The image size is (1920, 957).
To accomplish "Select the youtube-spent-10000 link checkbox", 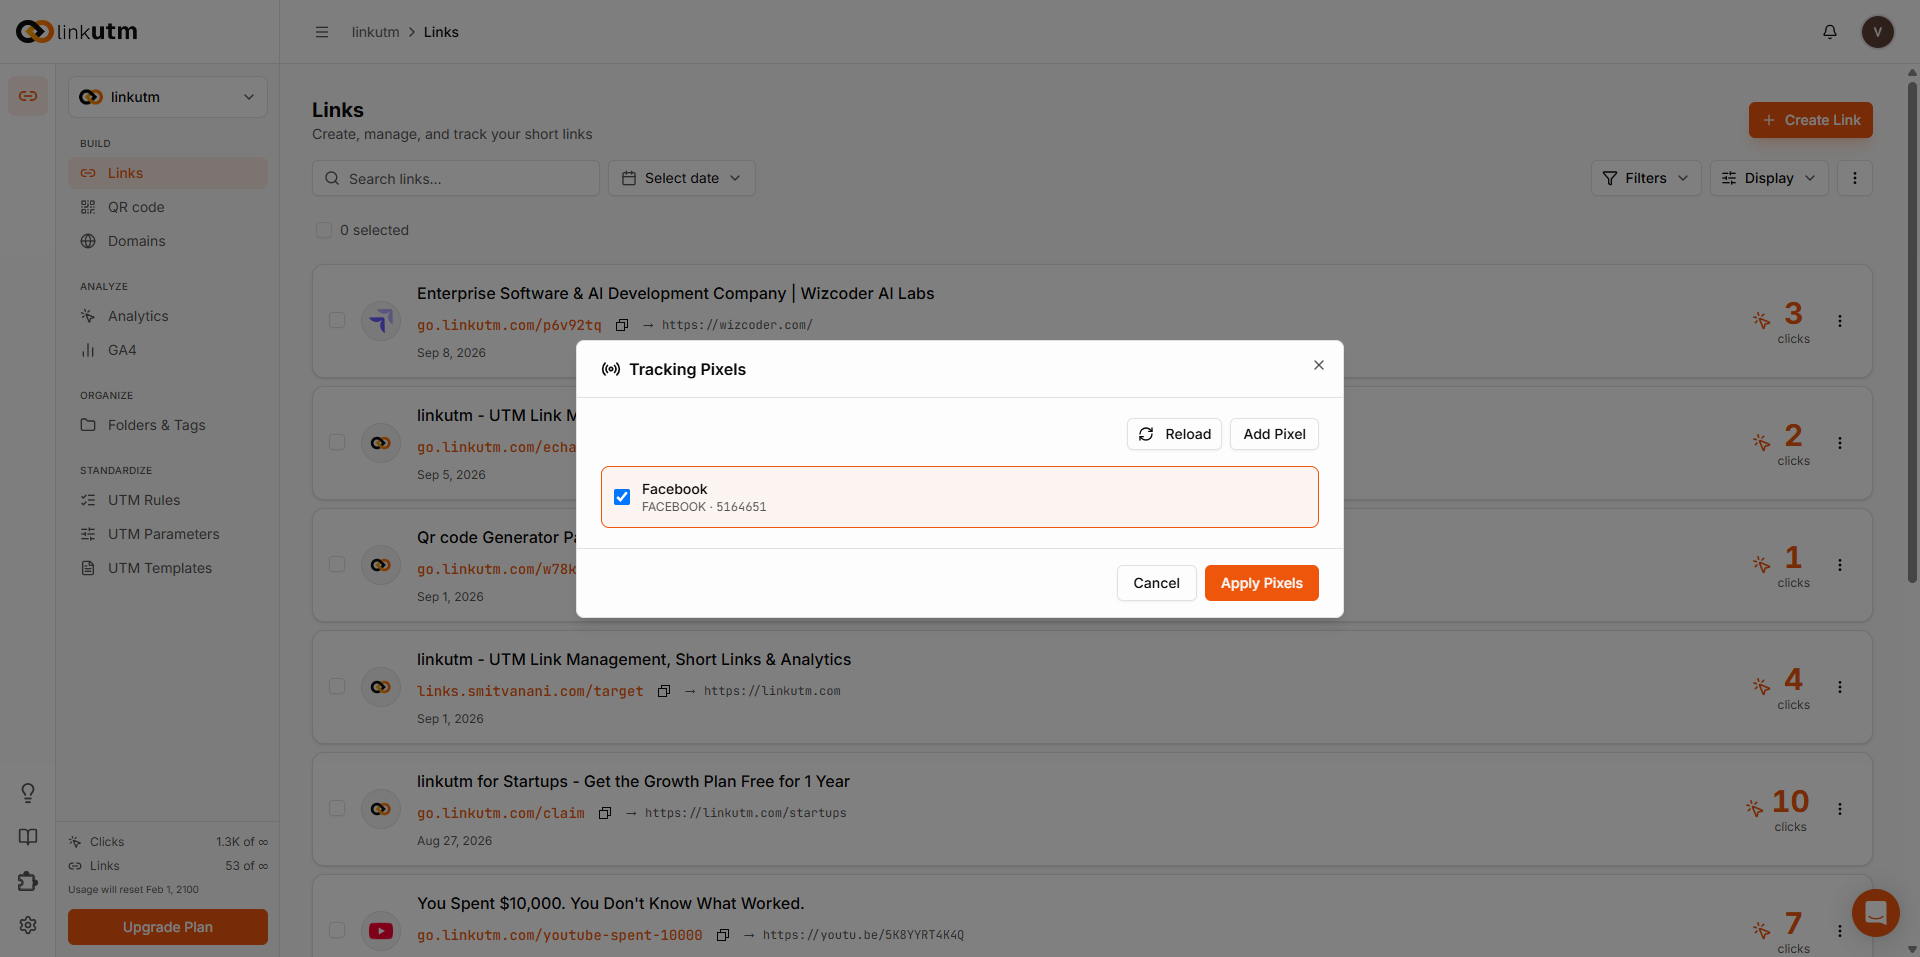I will pyautogui.click(x=337, y=930).
